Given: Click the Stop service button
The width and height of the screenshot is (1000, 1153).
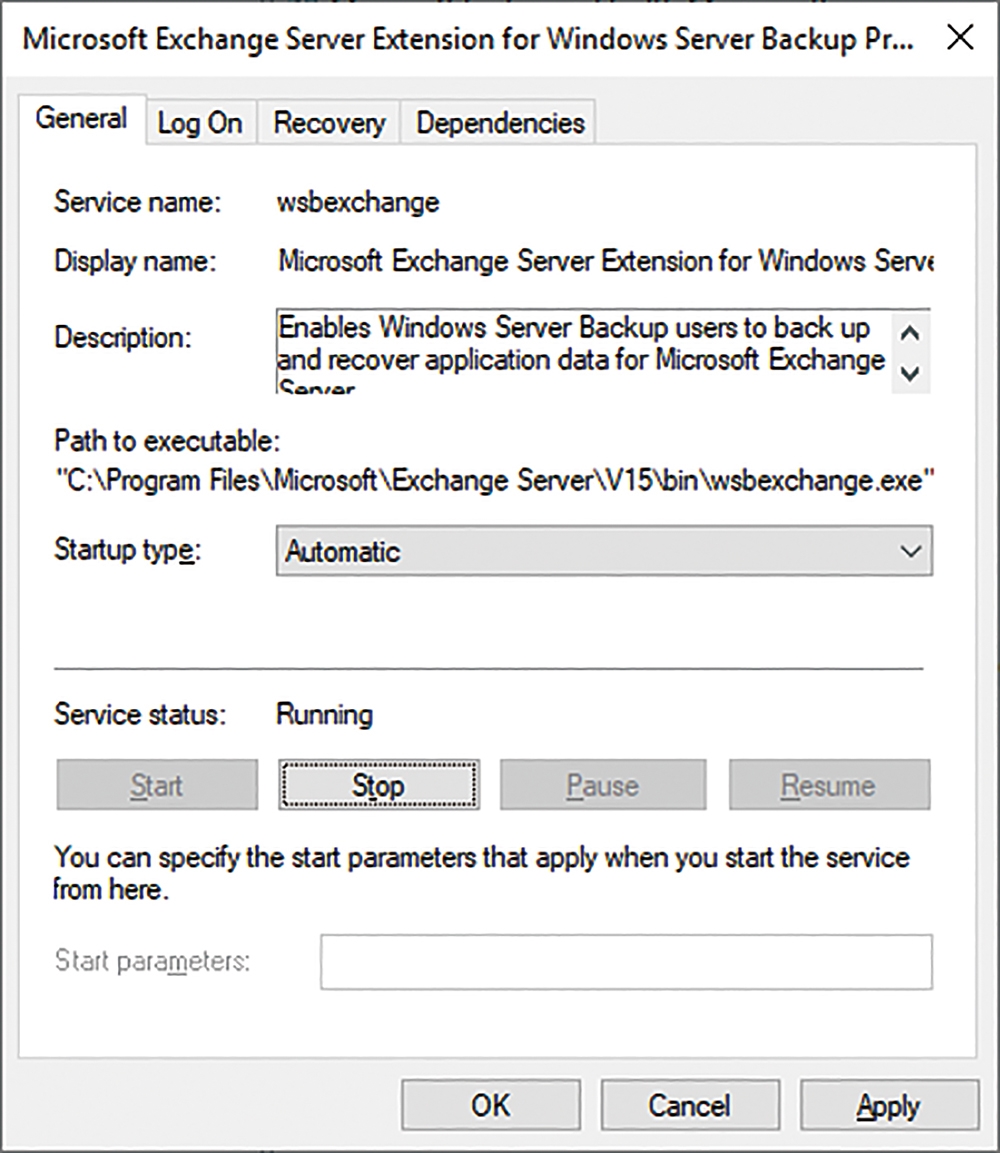Looking at the screenshot, I should coord(379,785).
